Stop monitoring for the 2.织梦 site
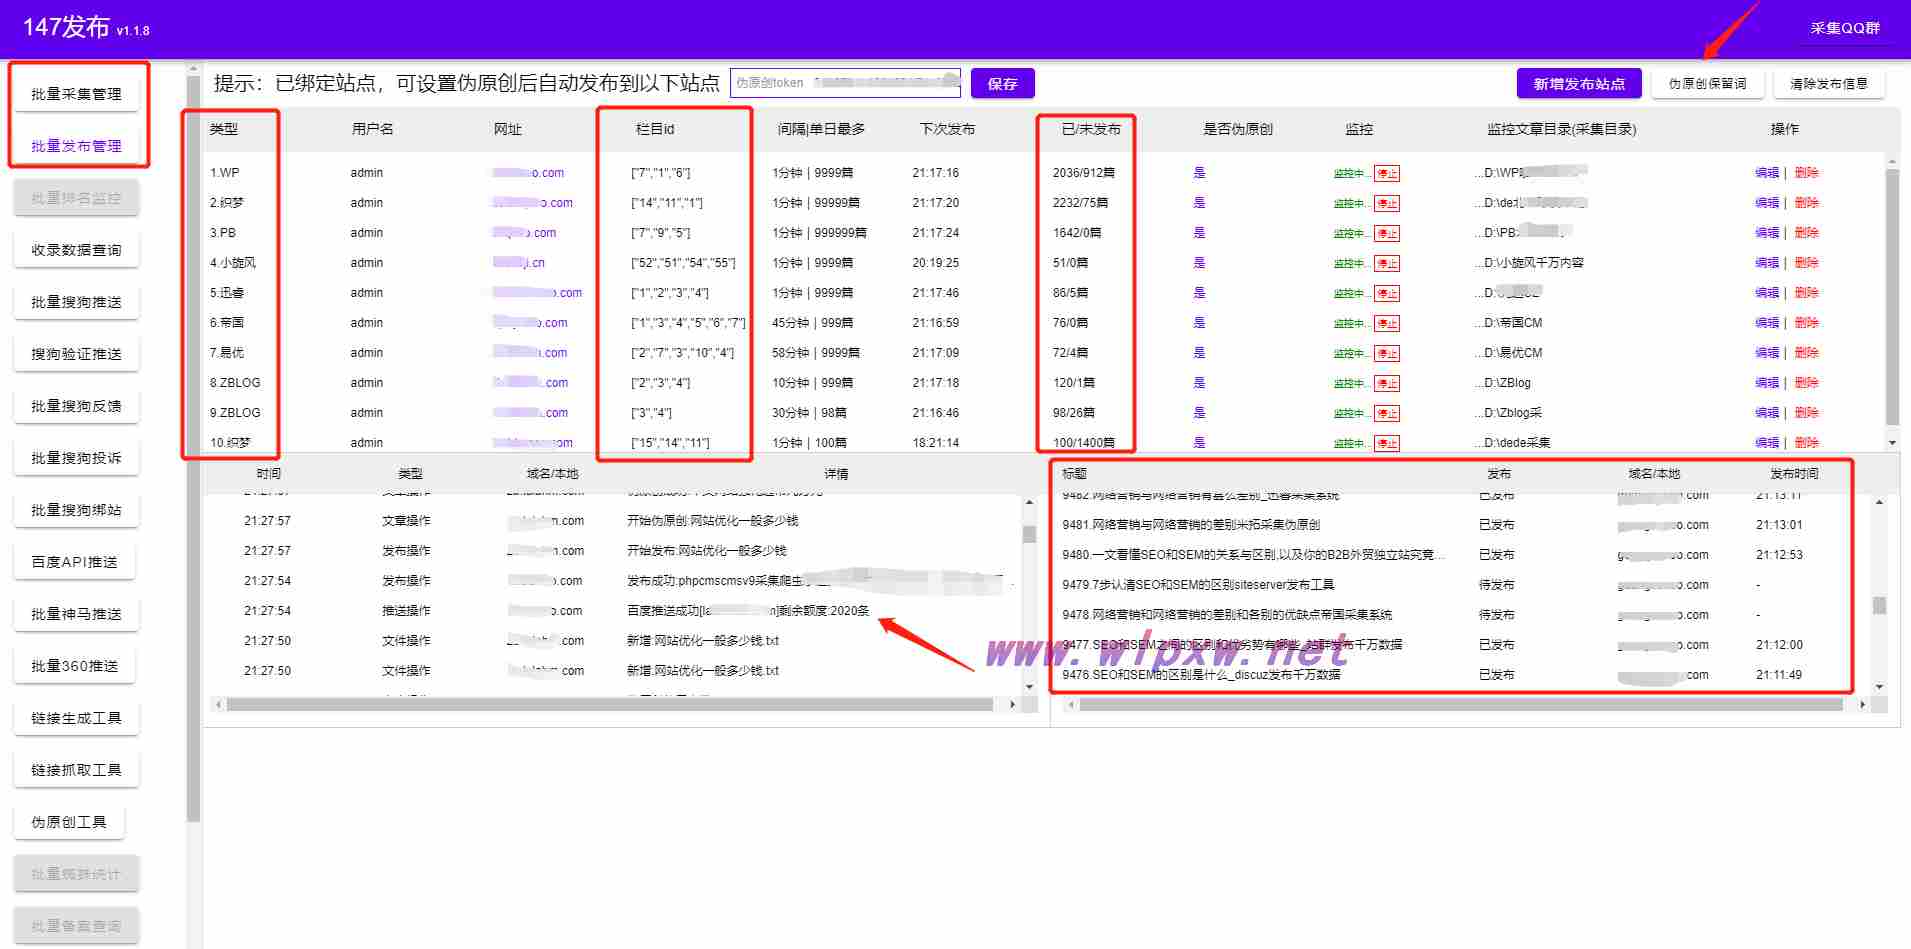The height and width of the screenshot is (949, 1911). [x=1386, y=203]
